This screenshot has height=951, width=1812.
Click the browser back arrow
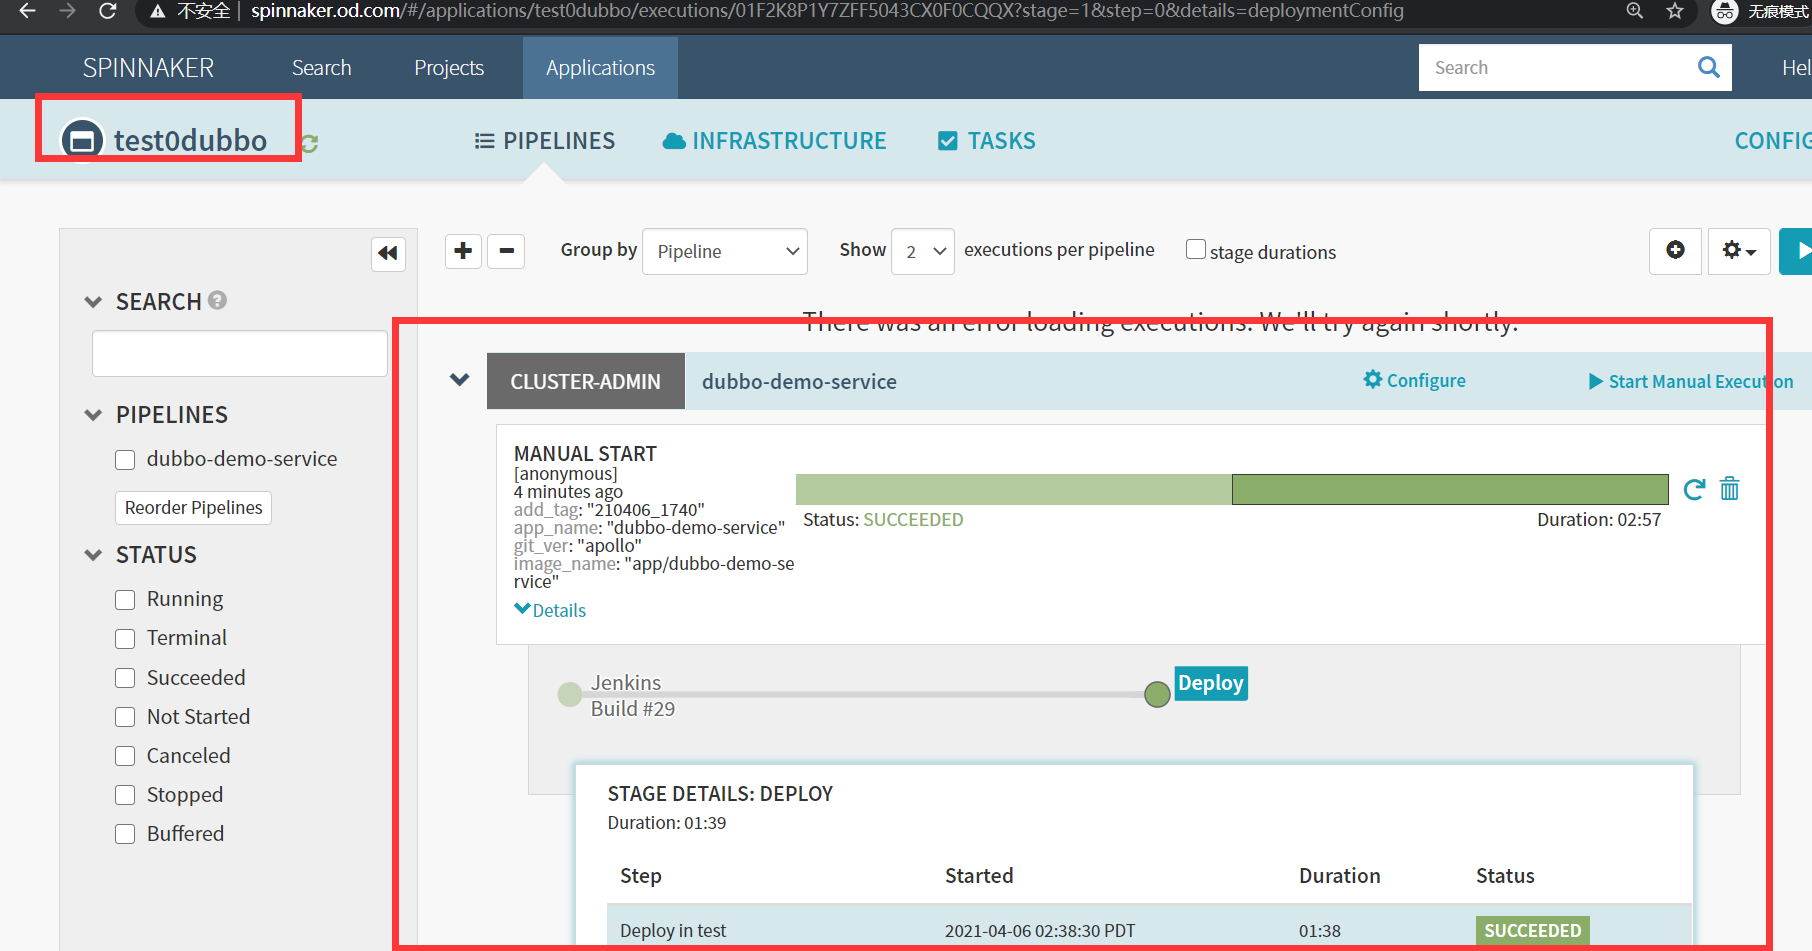coord(27,11)
